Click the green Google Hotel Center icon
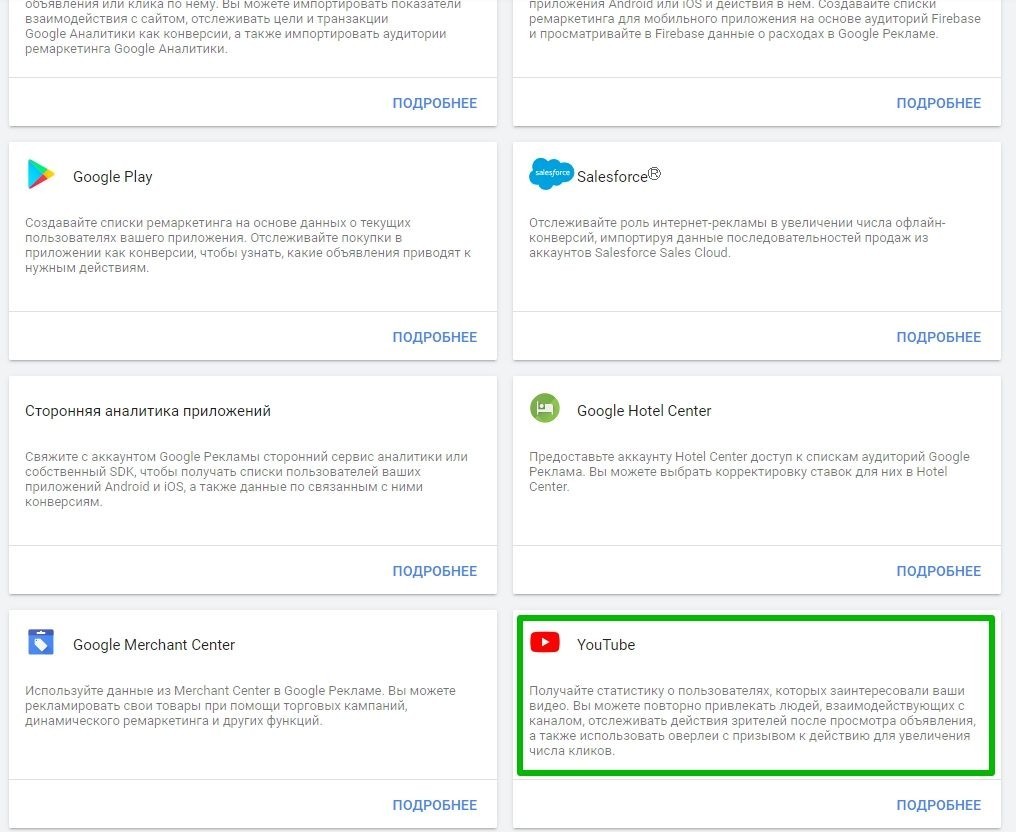1016x832 pixels. 544,408
